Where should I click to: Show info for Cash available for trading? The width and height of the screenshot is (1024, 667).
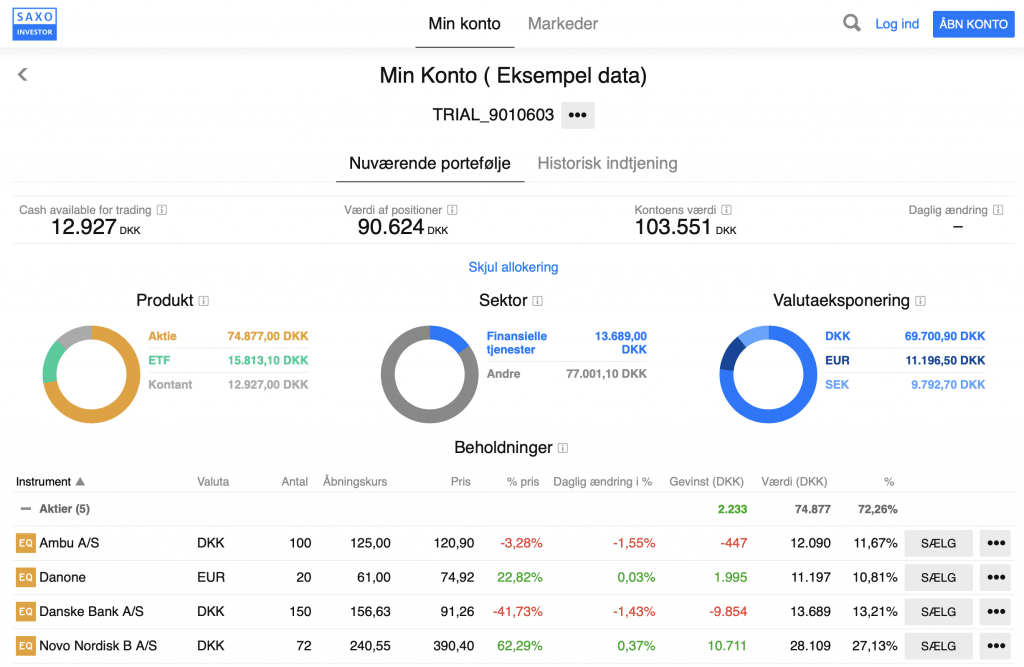tap(162, 210)
